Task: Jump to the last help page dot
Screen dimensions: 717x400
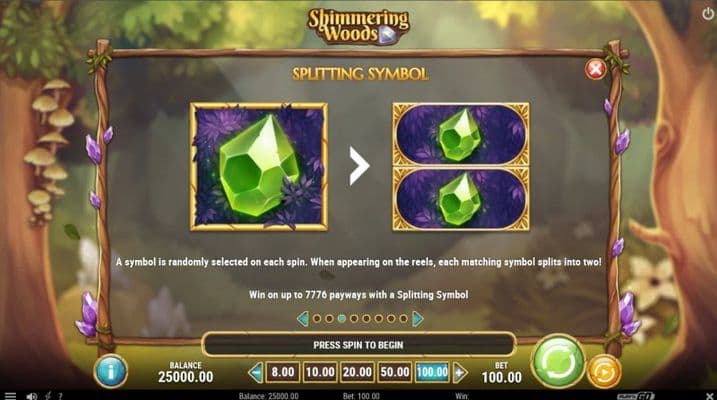Action: tap(403, 319)
